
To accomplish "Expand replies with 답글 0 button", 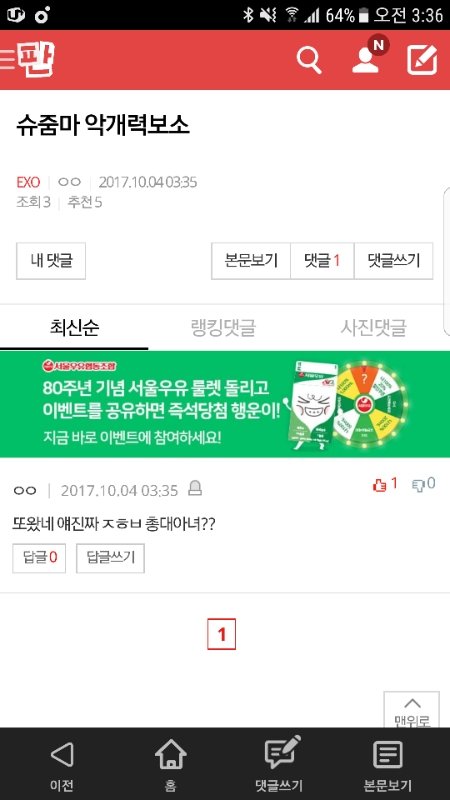I will tap(39, 558).
